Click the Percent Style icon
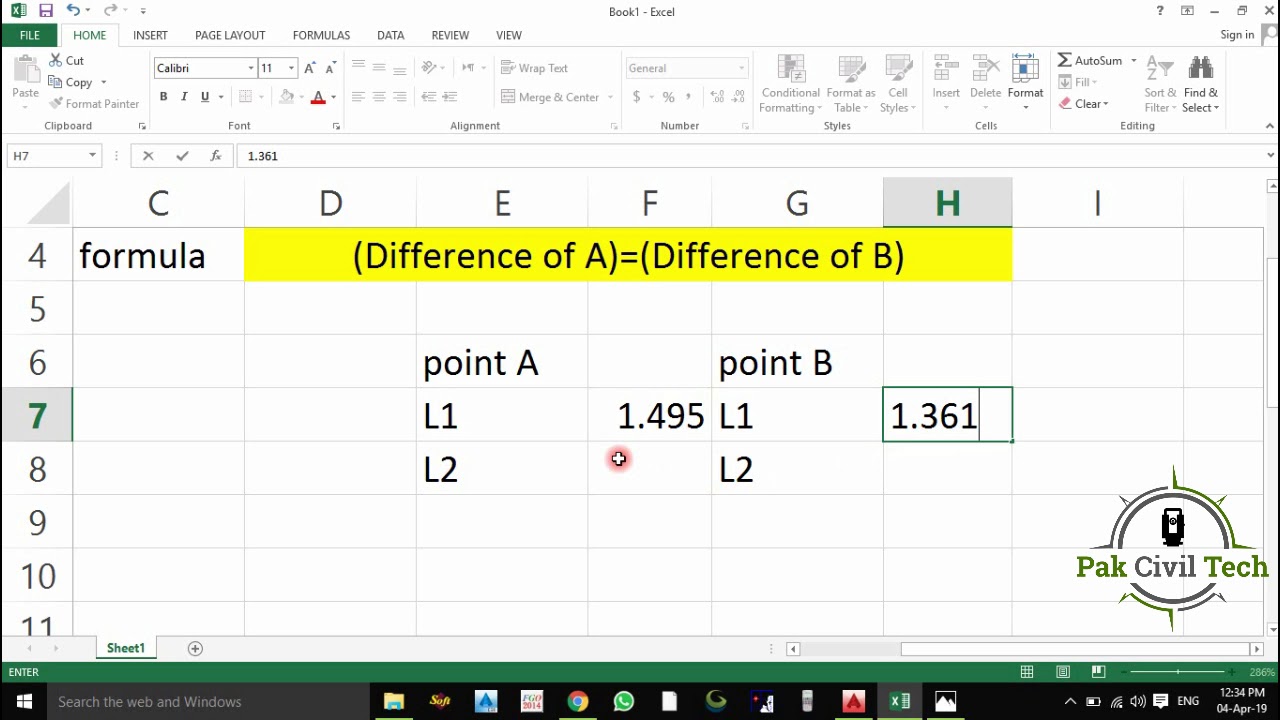Screen dimensions: 1280x720 668,97
